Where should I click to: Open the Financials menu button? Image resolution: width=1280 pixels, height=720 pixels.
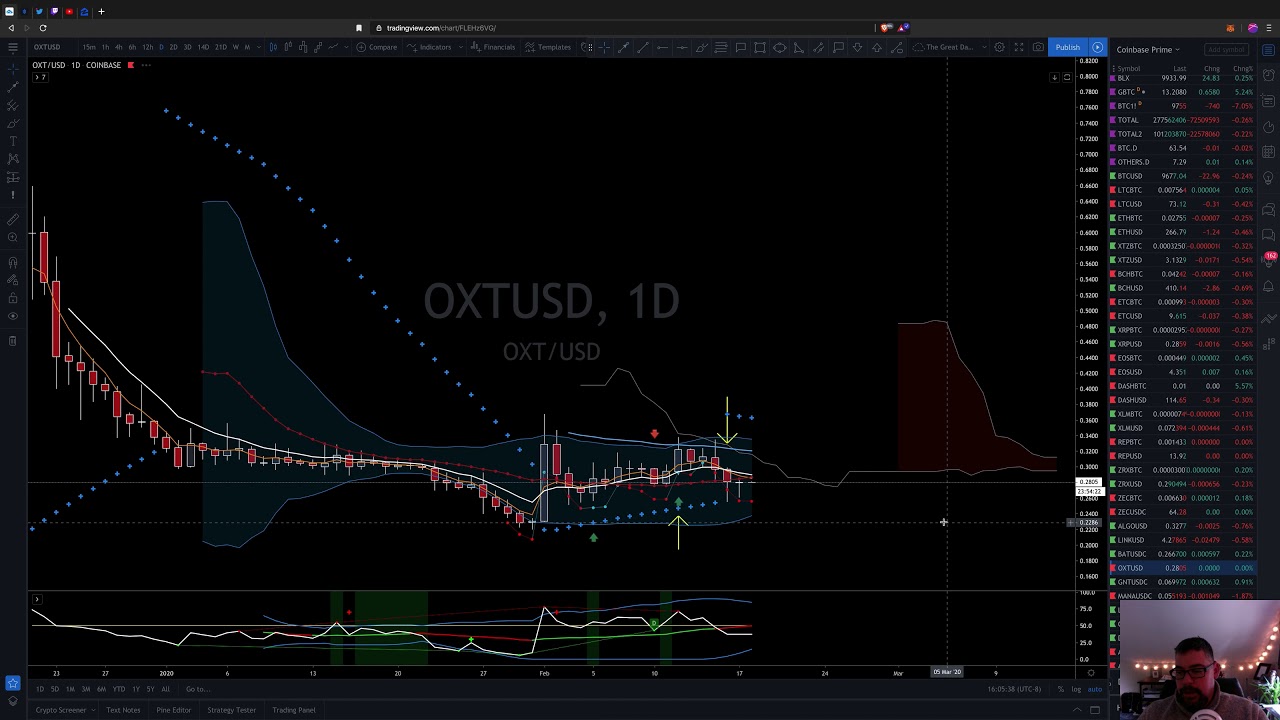492,47
